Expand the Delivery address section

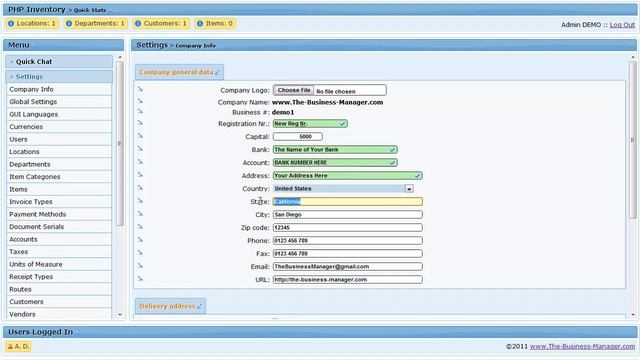(170, 306)
